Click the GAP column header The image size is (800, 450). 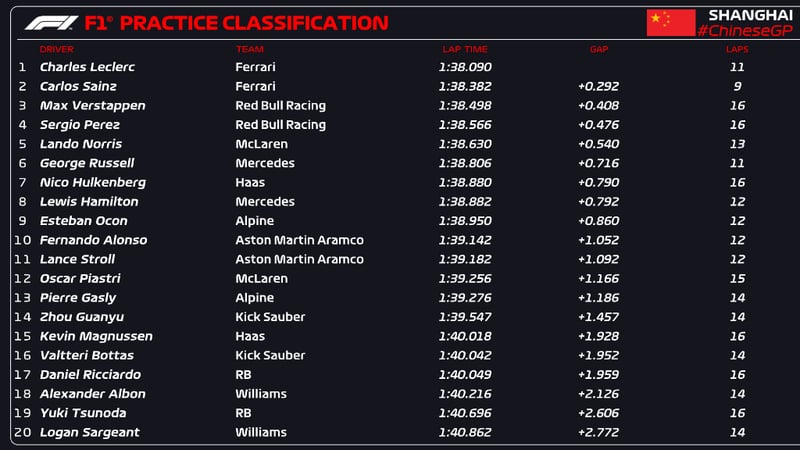tap(599, 49)
